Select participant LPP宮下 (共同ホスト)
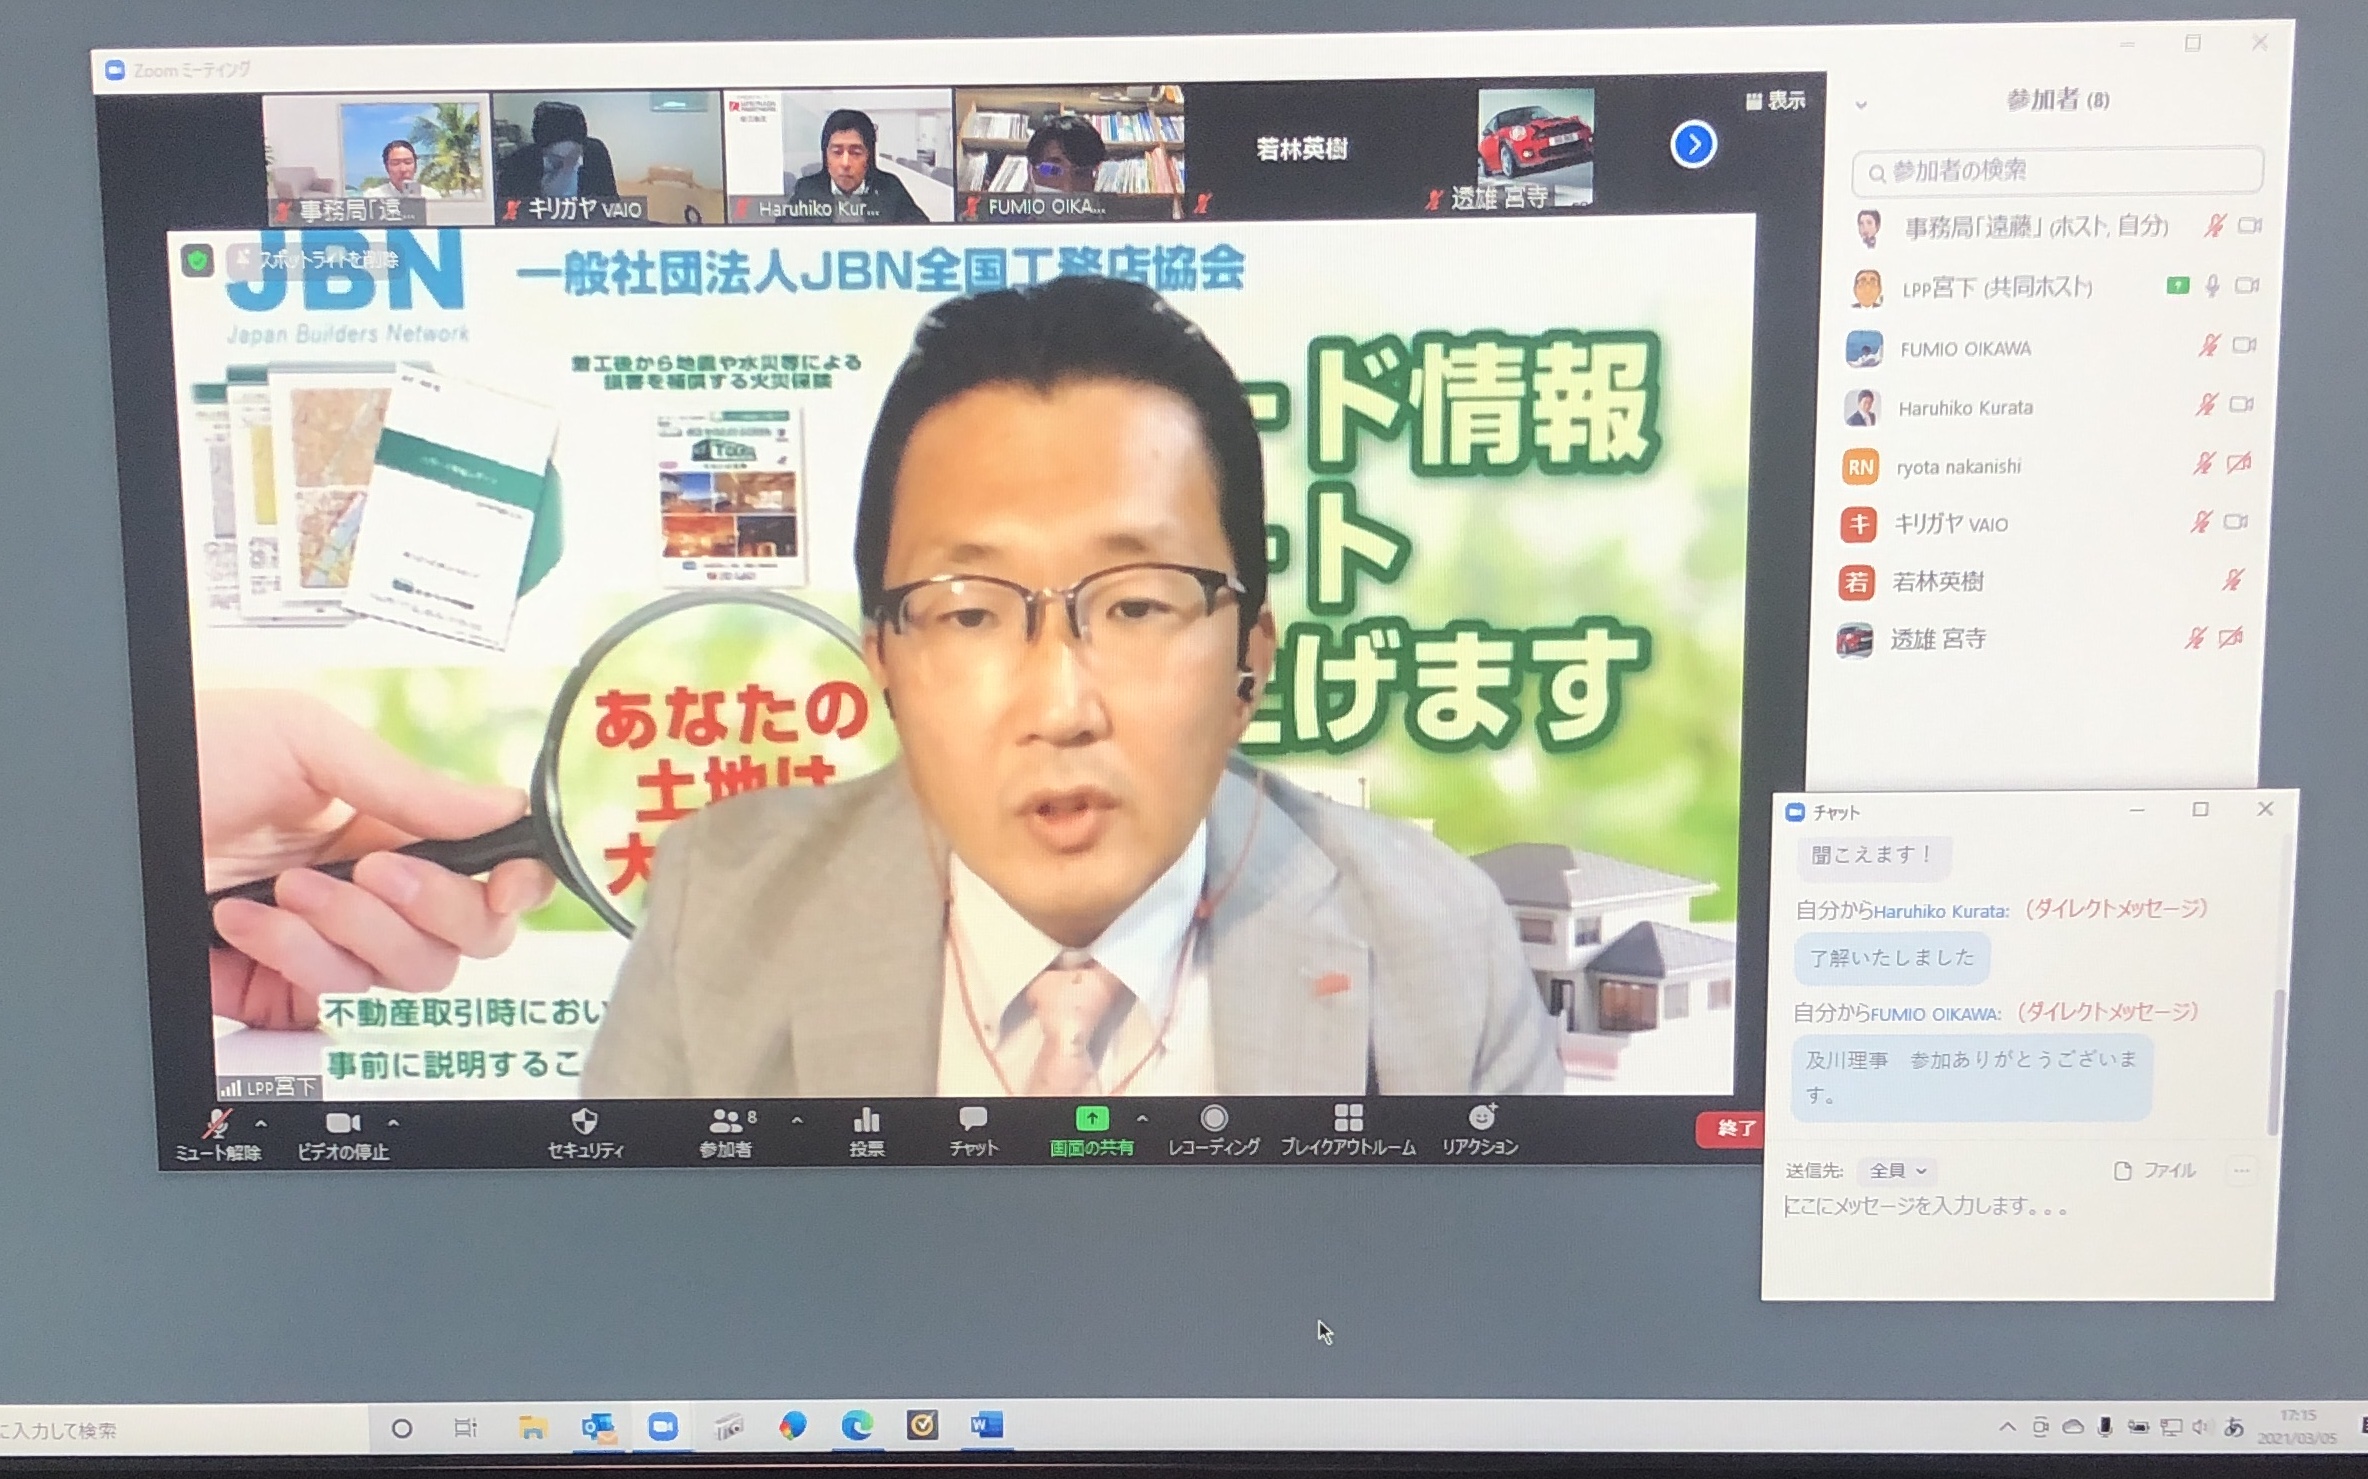 click(2052, 288)
